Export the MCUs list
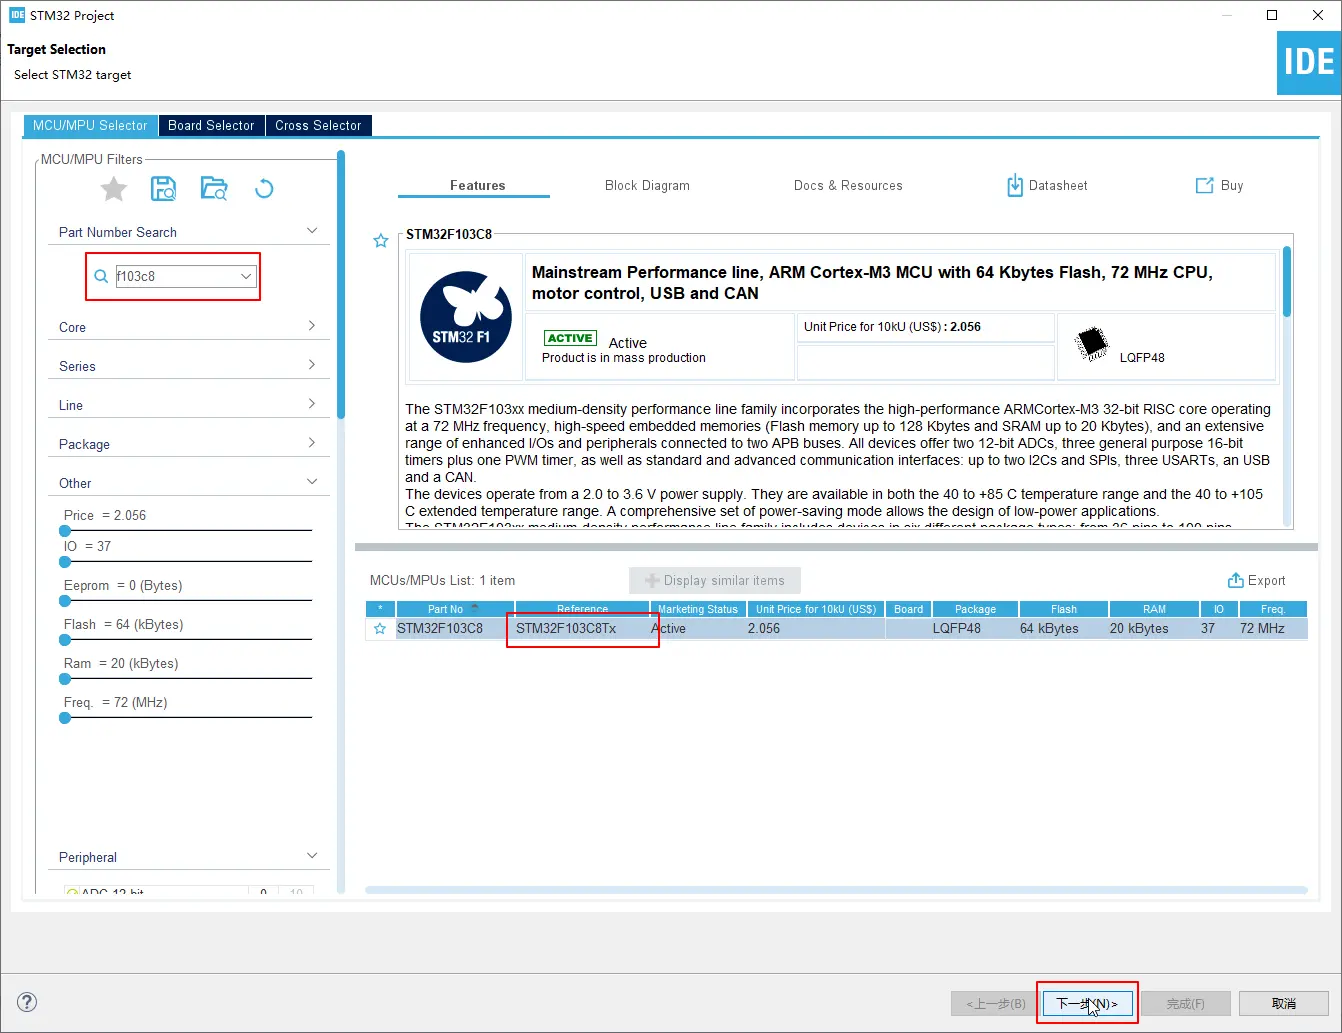1342x1033 pixels. pyautogui.click(x=1257, y=580)
